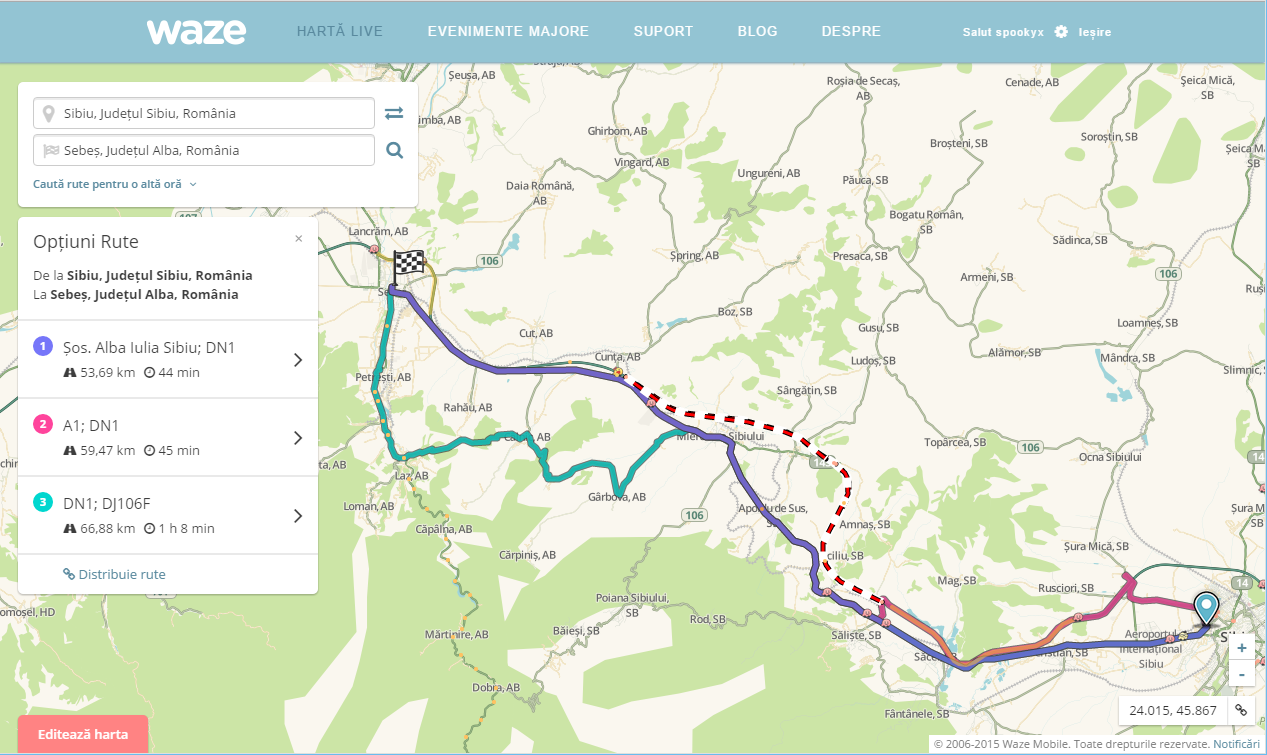
Task: Click the settings gear next to spookyx
Action: (1061, 32)
